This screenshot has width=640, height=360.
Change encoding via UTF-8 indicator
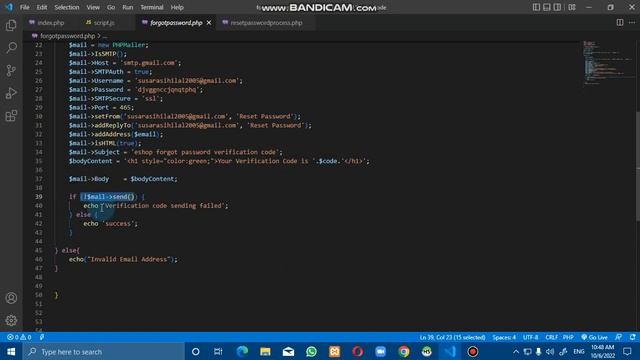click(x=530, y=337)
